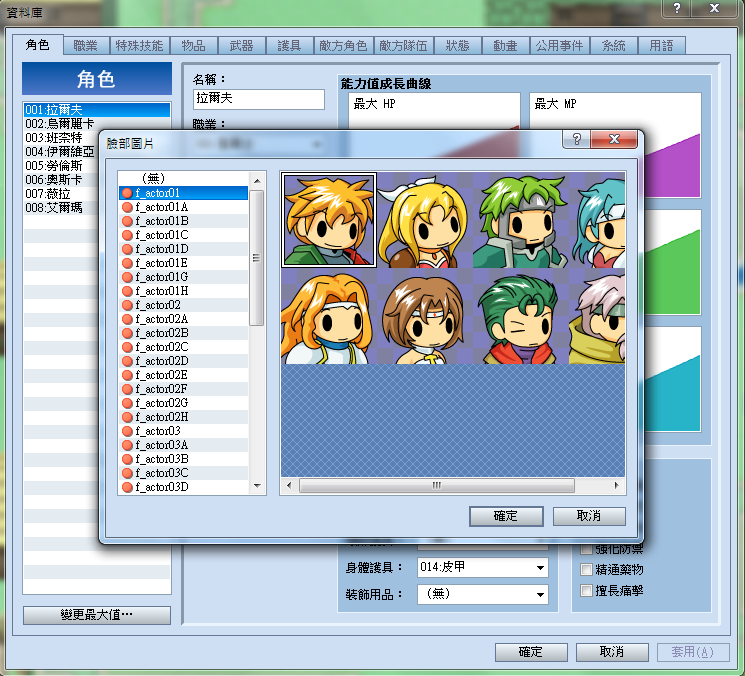The height and width of the screenshot is (676, 745).
Task: Choose the (無) none option in file list
Action: pos(183,179)
